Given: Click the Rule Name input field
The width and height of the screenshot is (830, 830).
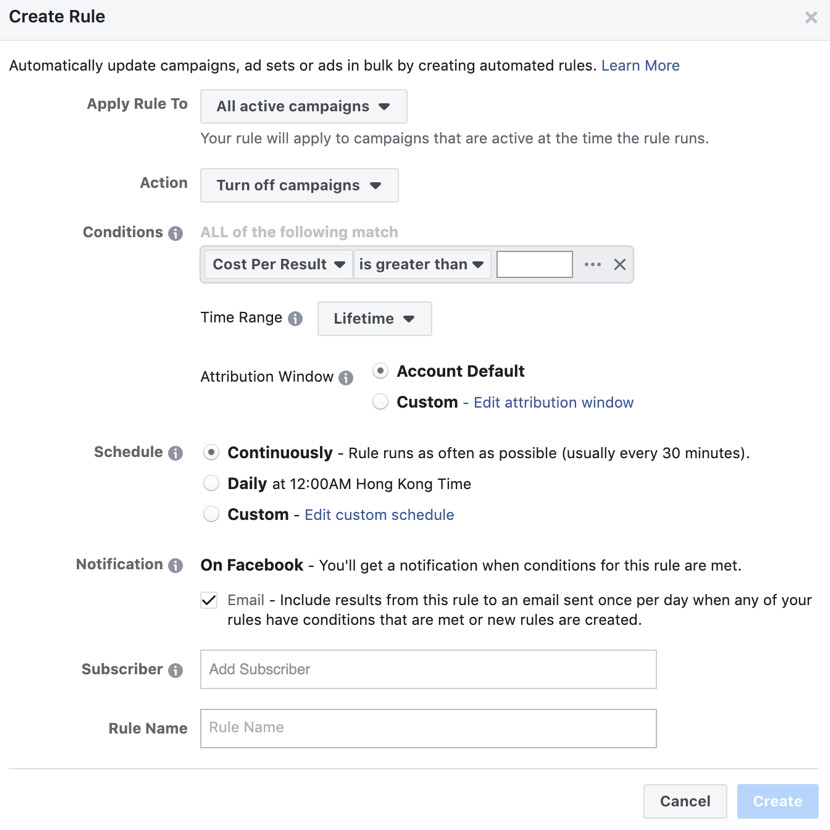Looking at the screenshot, I should pos(428,728).
